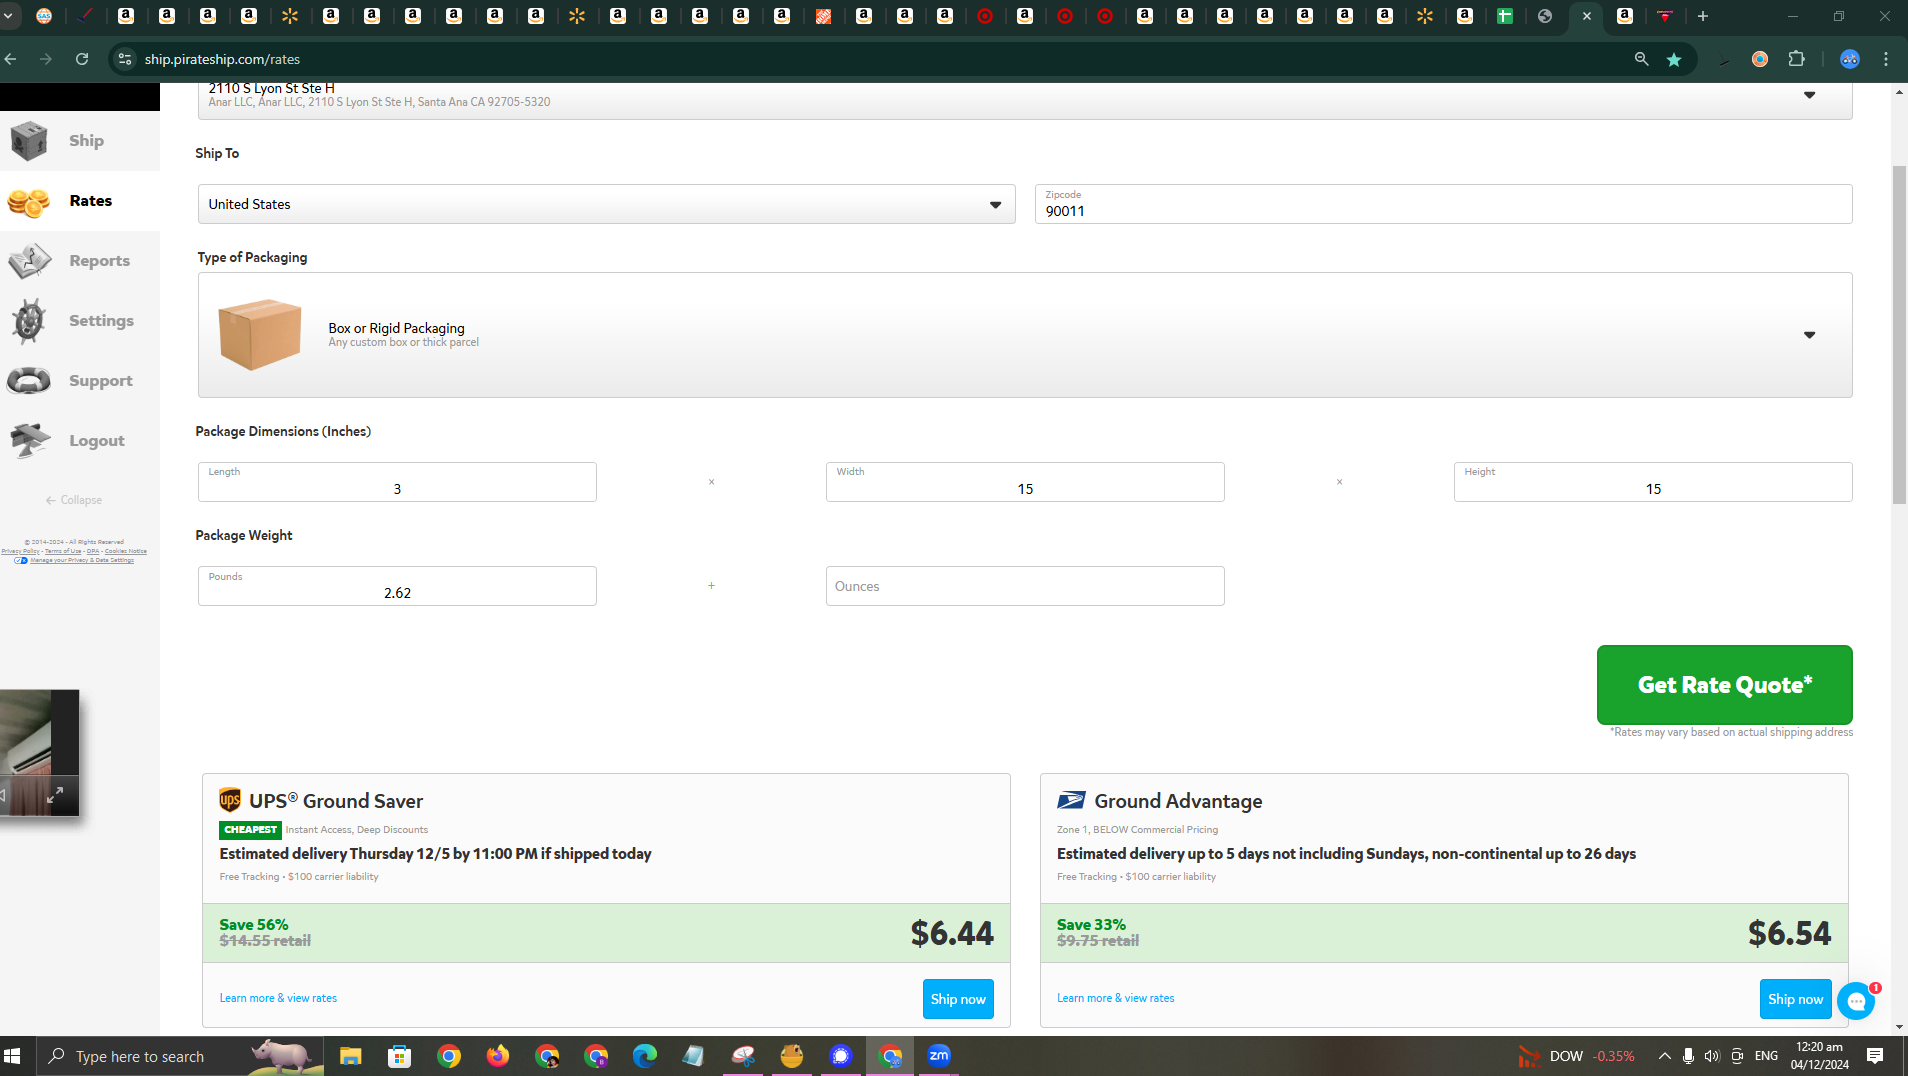Screen dimensions: 1908x1076
Task: Switch to the Home Depot browser tab
Action: click(823, 16)
